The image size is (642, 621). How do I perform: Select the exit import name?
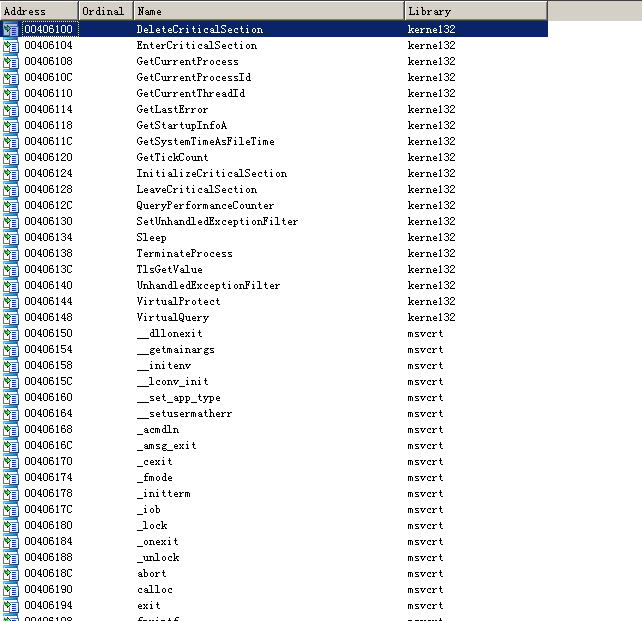(149, 605)
